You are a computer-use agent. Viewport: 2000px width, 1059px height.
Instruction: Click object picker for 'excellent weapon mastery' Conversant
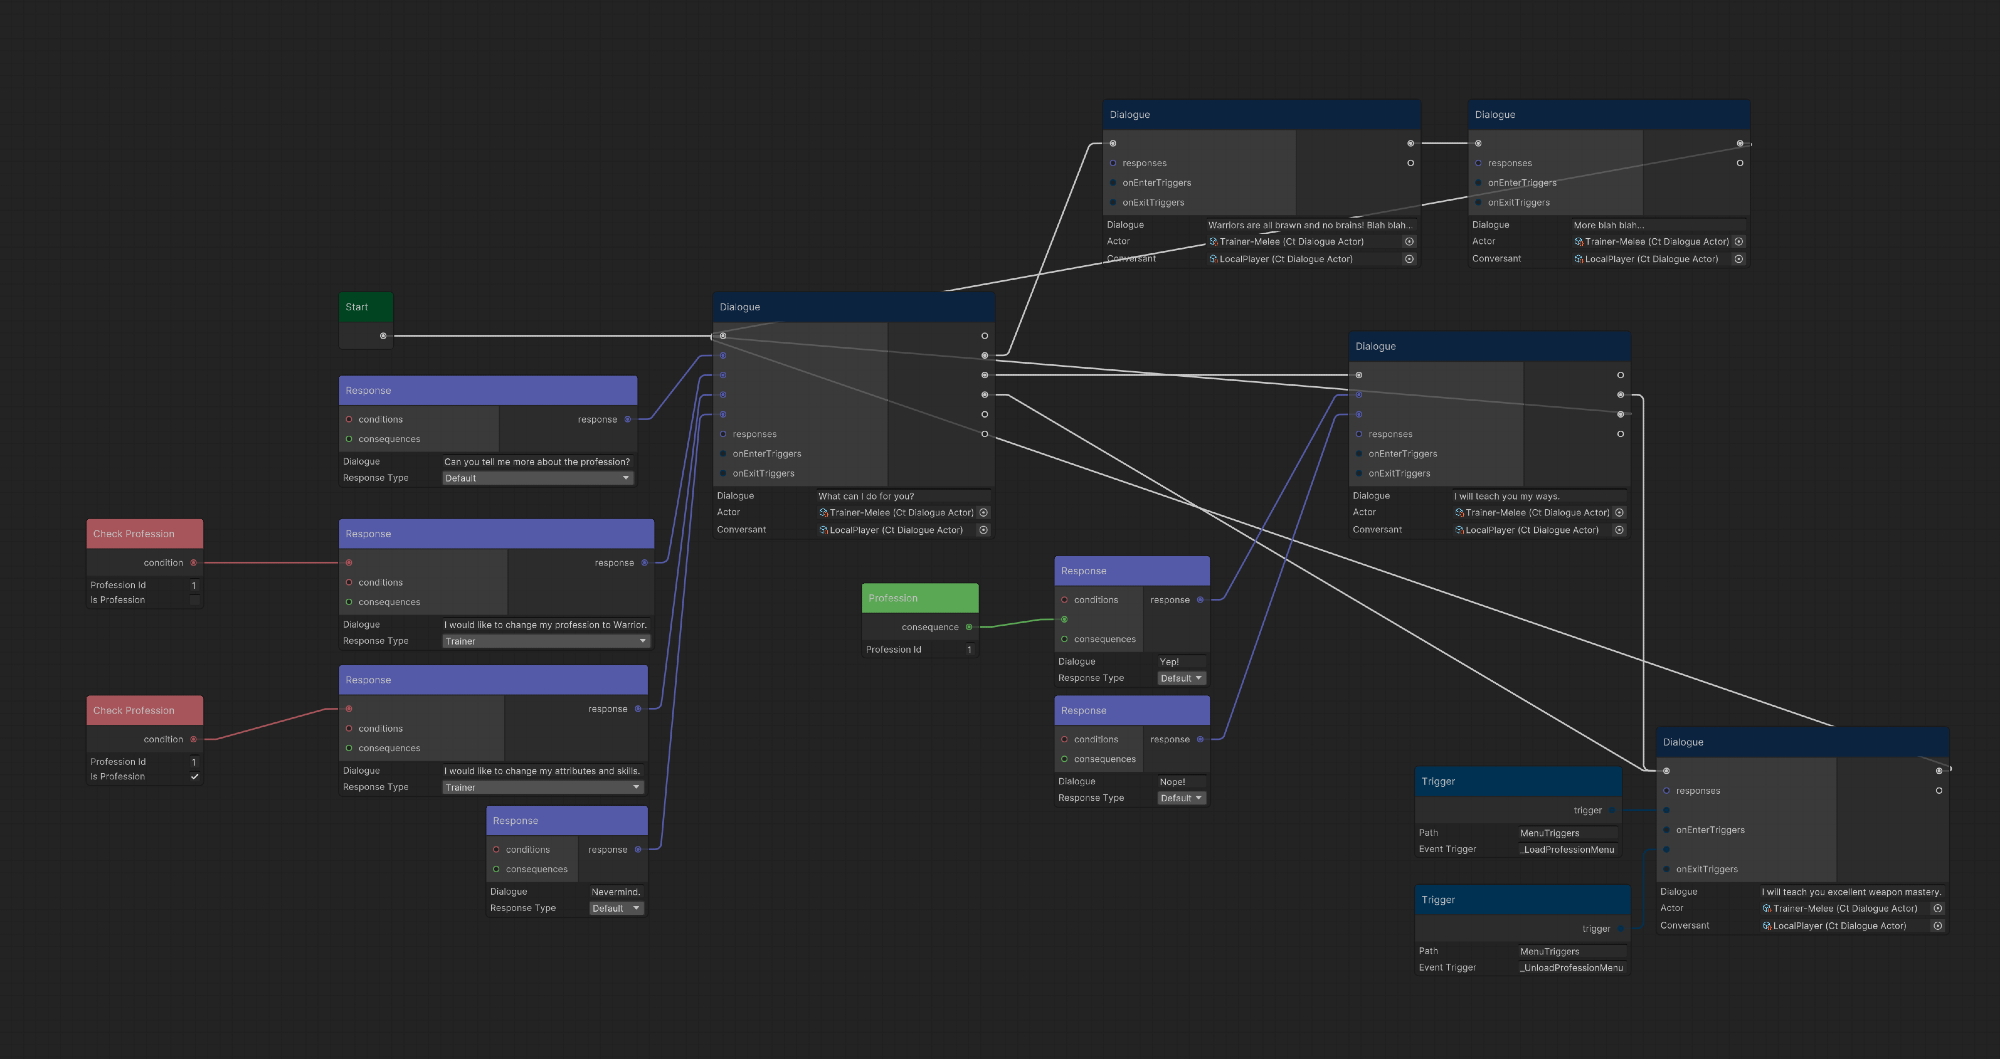tap(1937, 926)
